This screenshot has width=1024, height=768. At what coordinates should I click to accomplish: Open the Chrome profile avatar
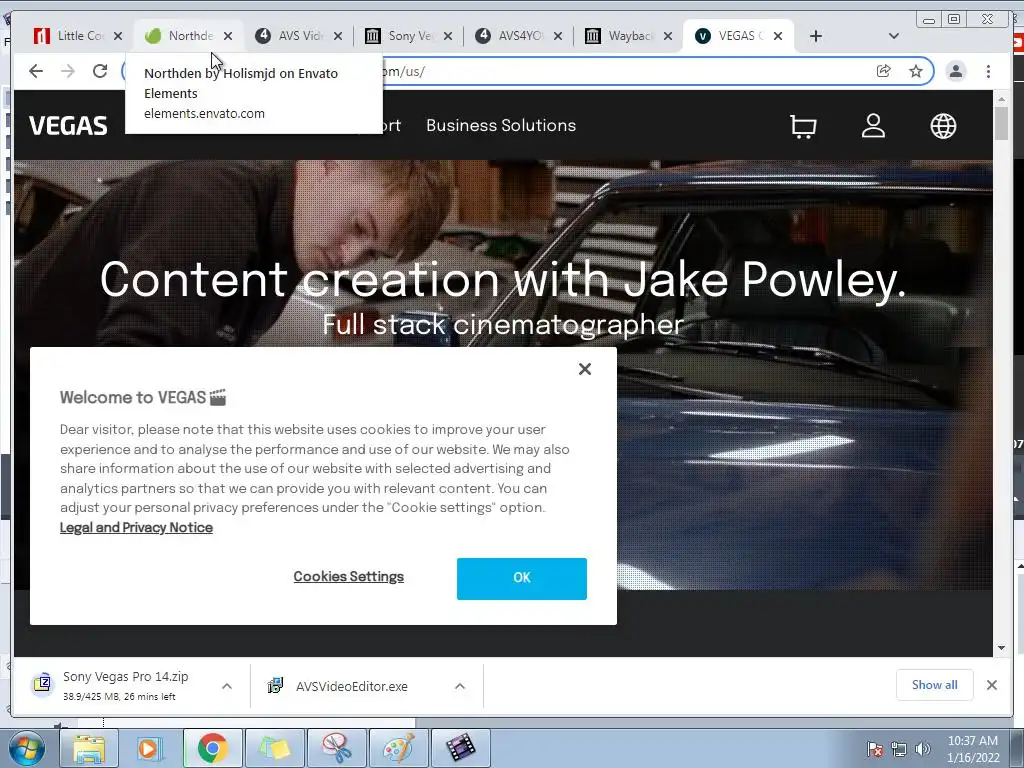pyautogui.click(x=955, y=71)
